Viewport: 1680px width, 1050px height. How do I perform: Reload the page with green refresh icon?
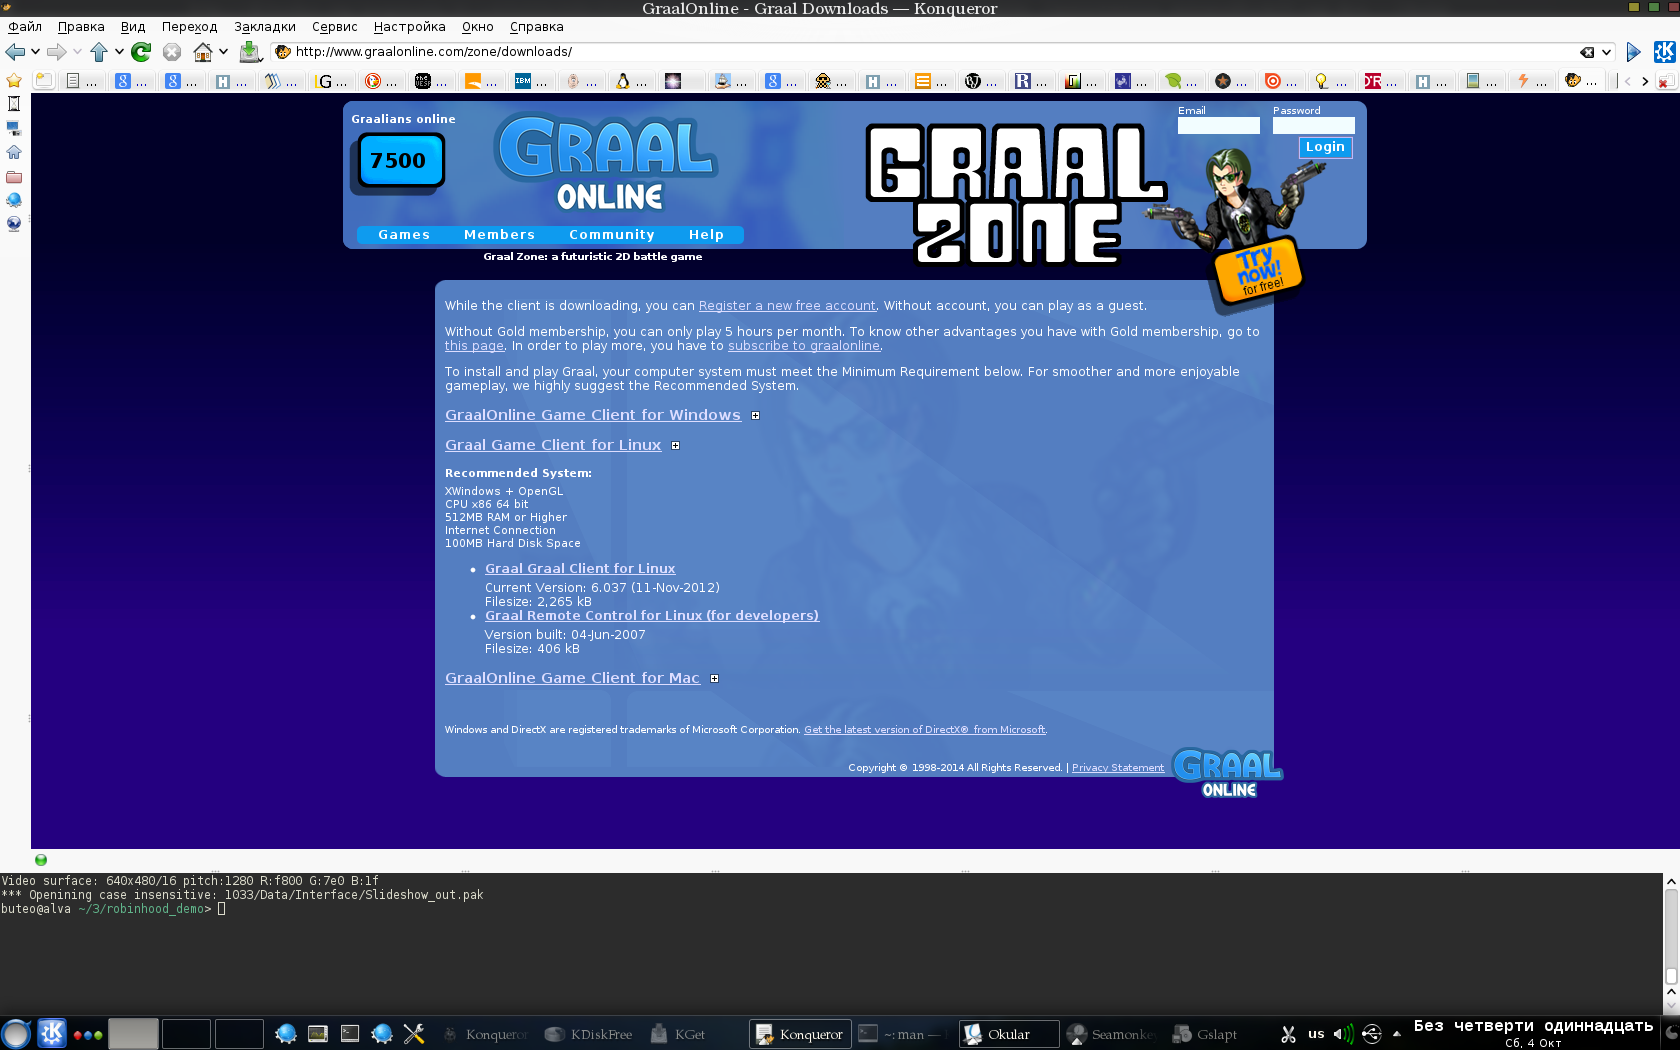click(141, 52)
